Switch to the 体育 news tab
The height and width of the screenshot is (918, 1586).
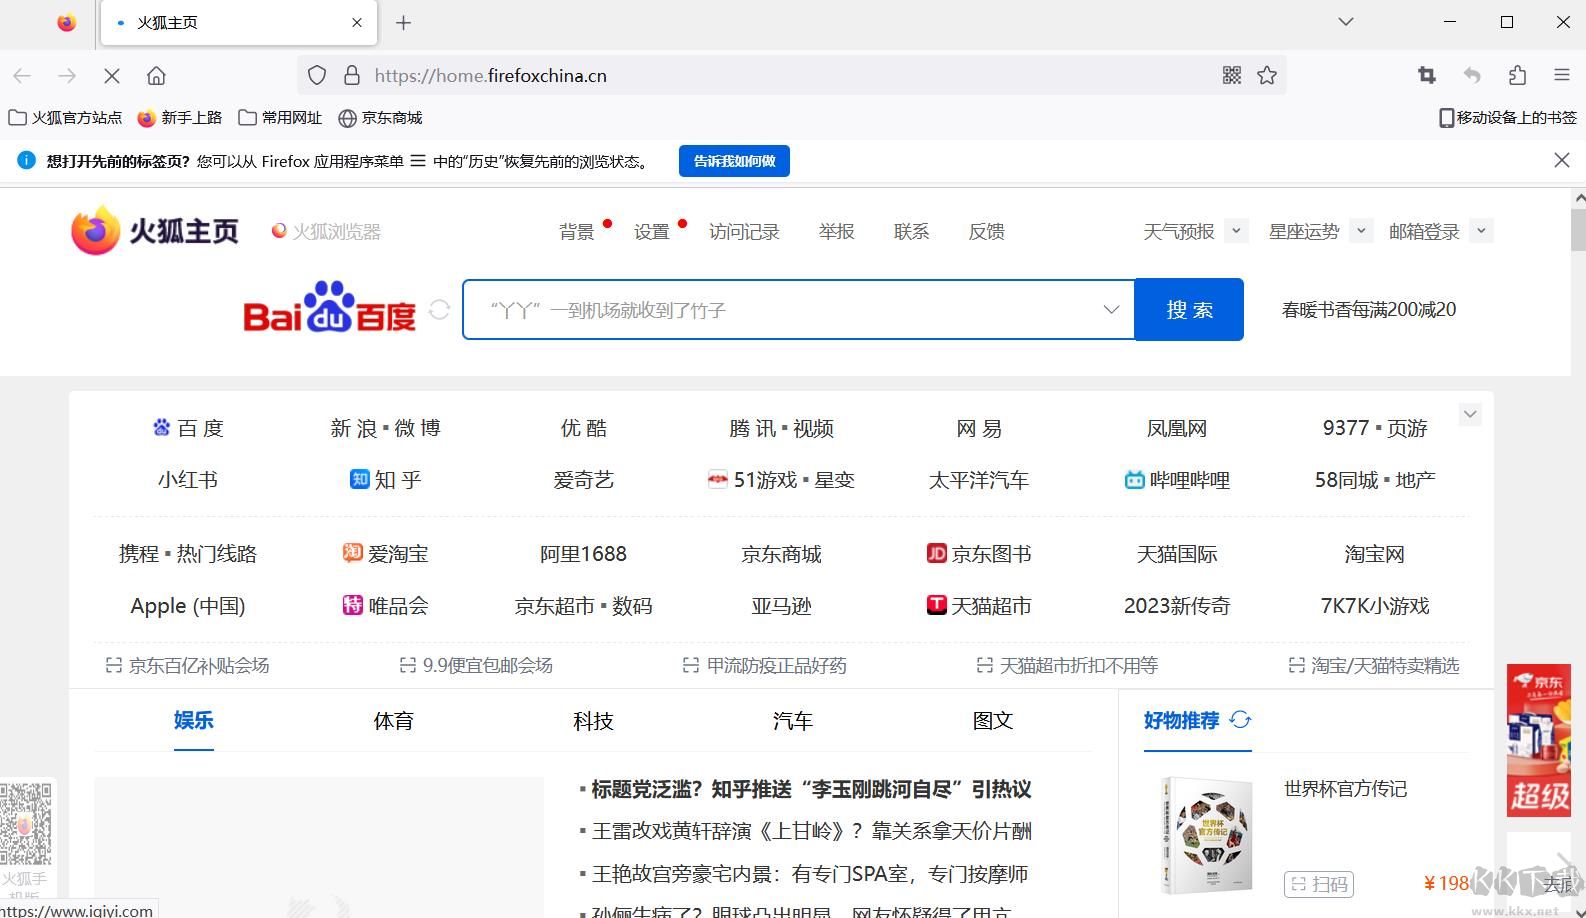[x=393, y=721]
